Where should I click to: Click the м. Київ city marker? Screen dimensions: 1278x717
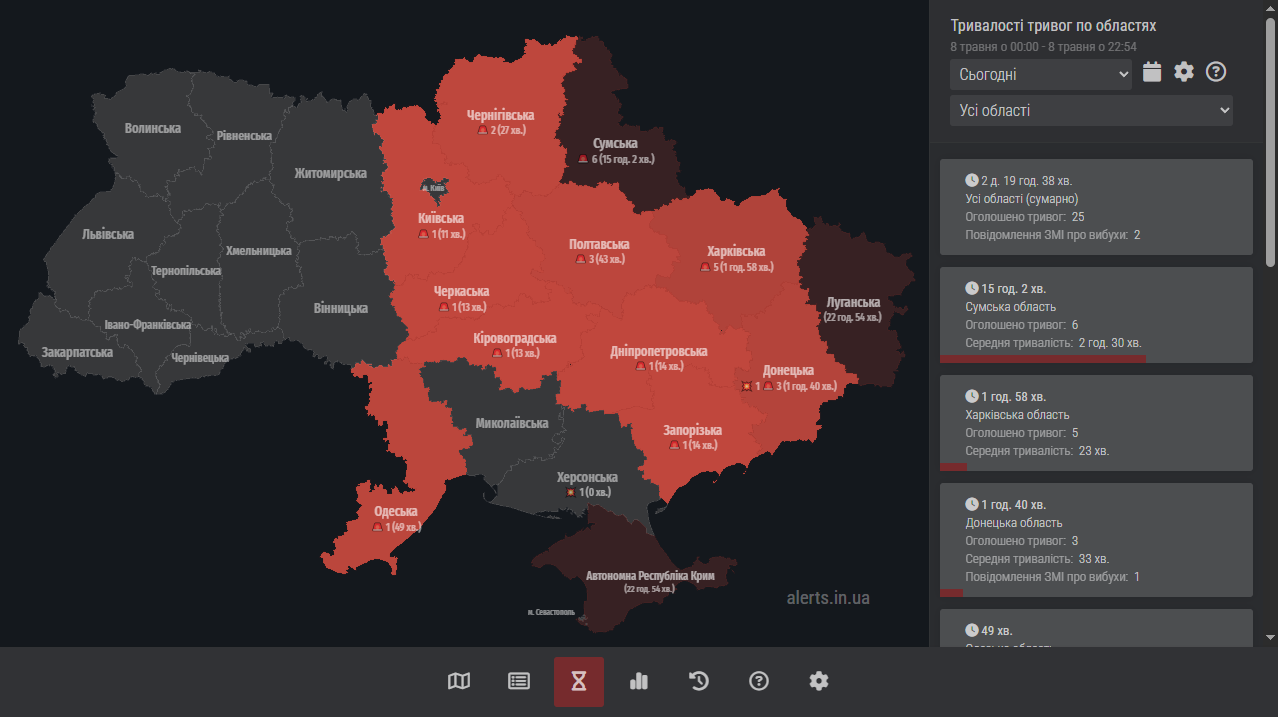click(433, 188)
